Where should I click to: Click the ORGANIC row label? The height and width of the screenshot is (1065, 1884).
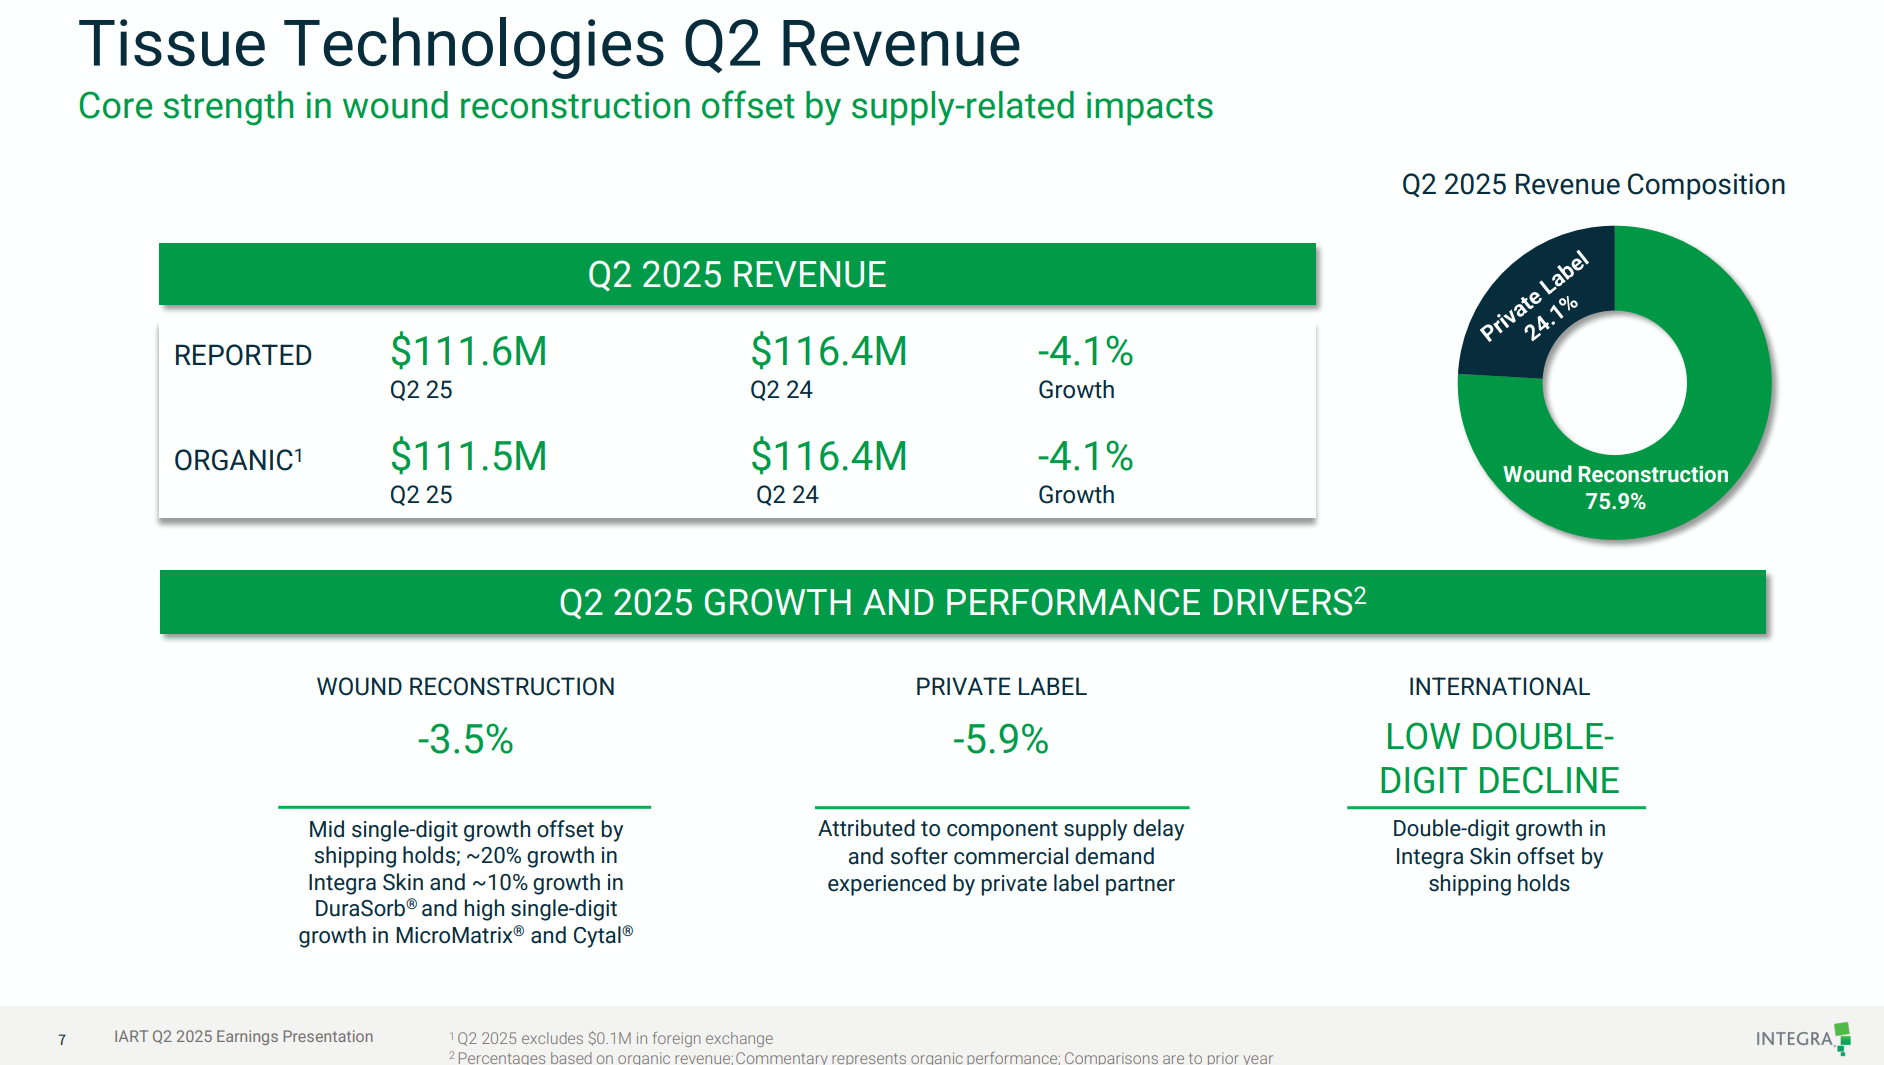(237, 460)
